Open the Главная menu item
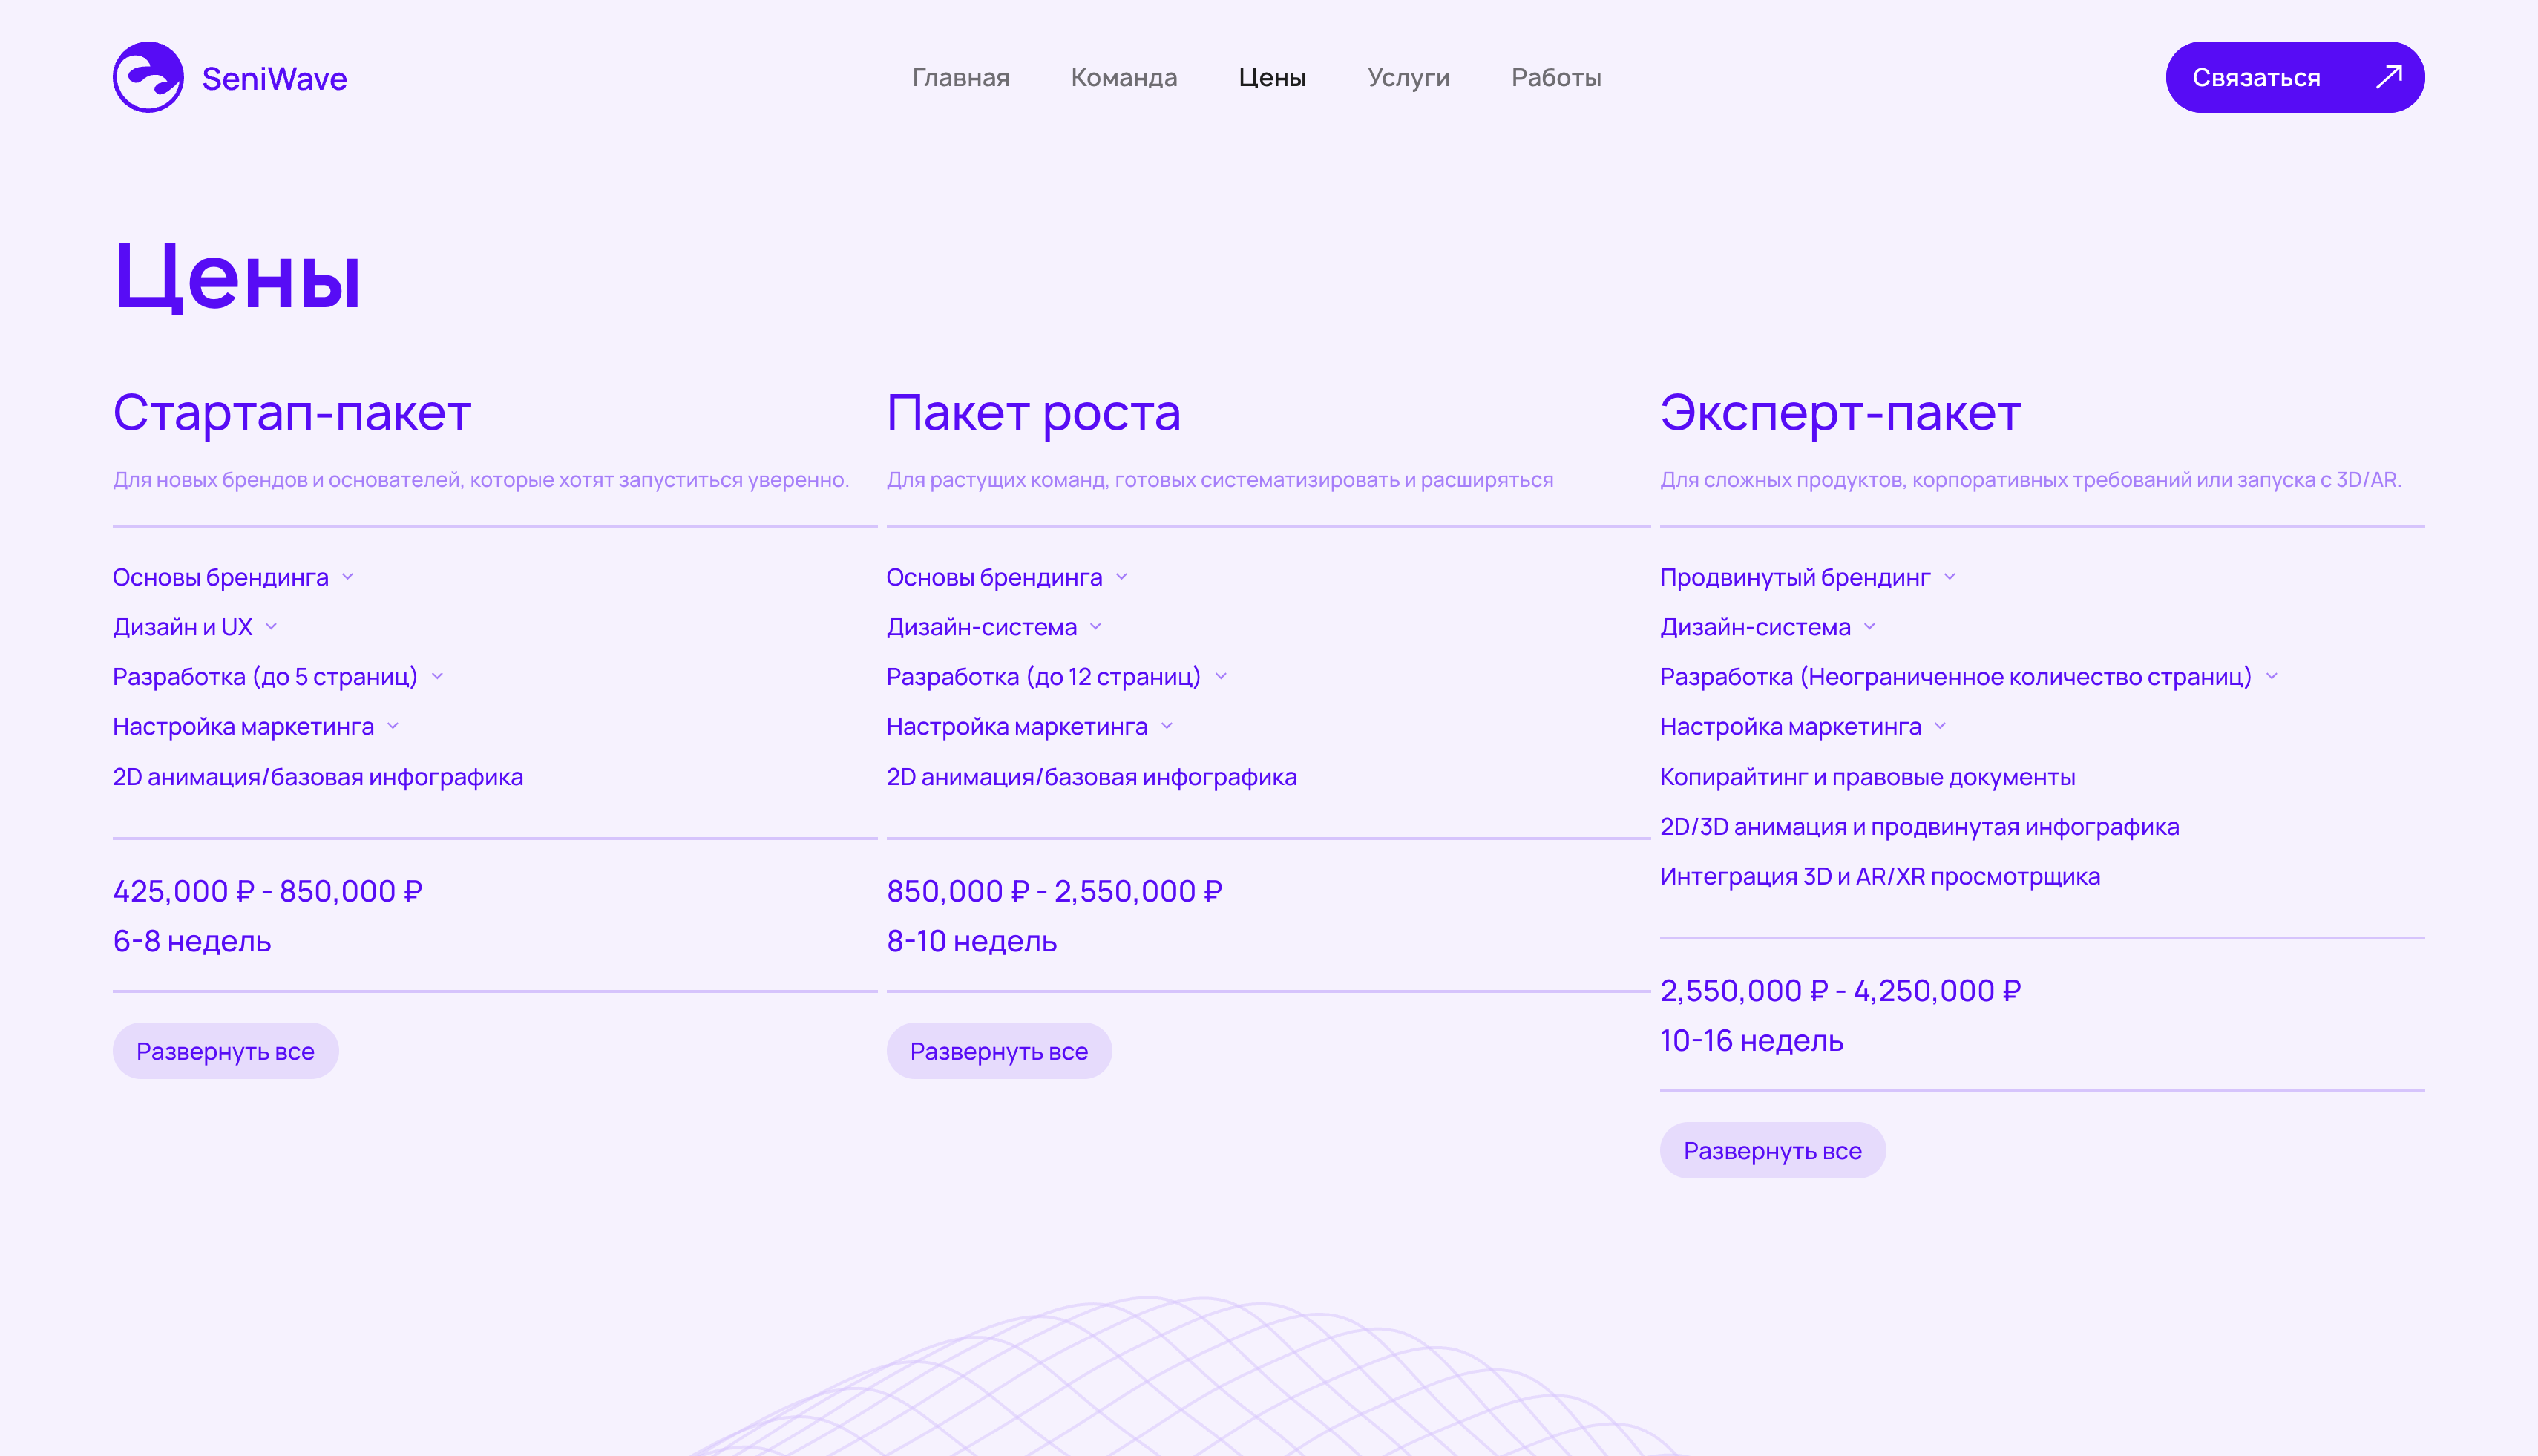Image resolution: width=2538 pixels, height=1456 pixels. [x=960, y=78]
